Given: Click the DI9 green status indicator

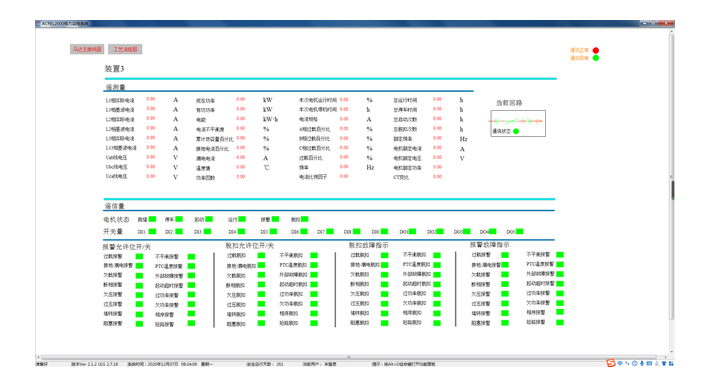Looking at the screenshot, I should 384,232.
